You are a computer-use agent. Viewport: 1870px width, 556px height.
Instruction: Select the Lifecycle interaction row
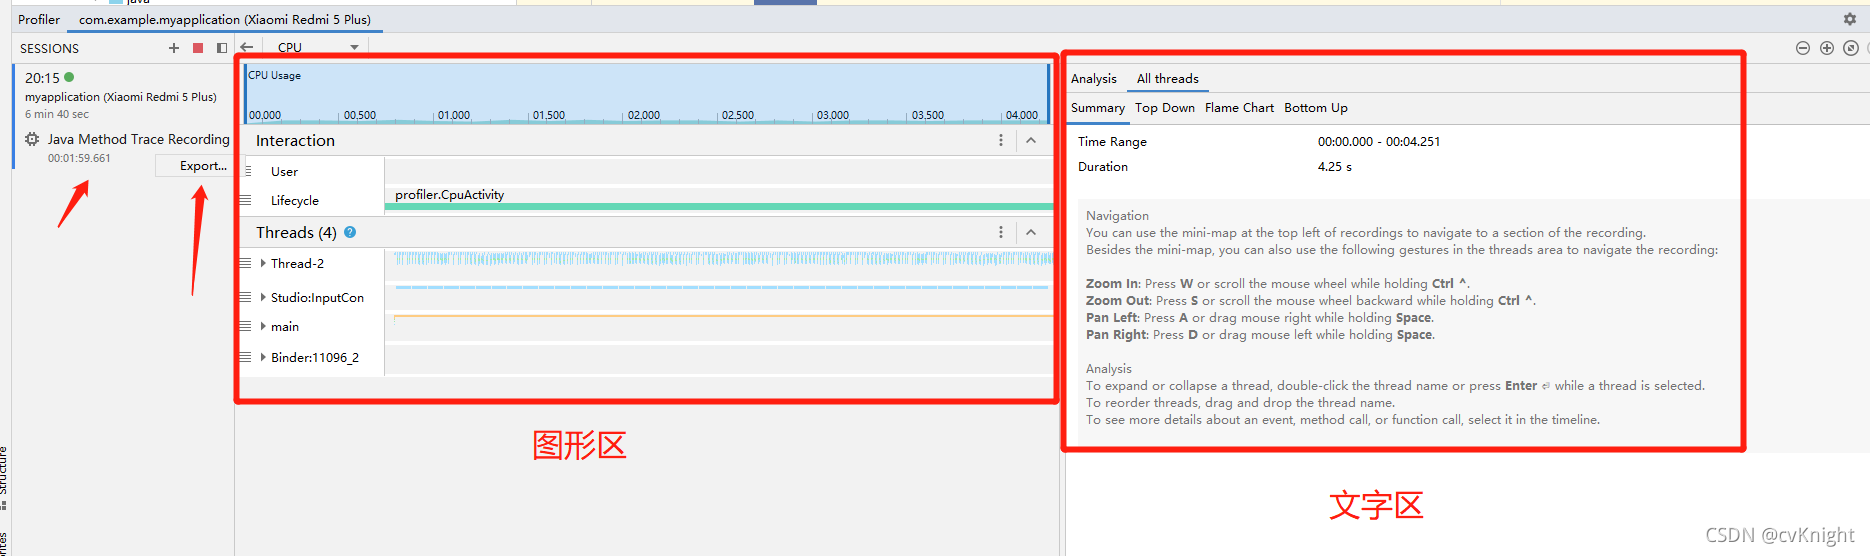(x=648, y=200)
